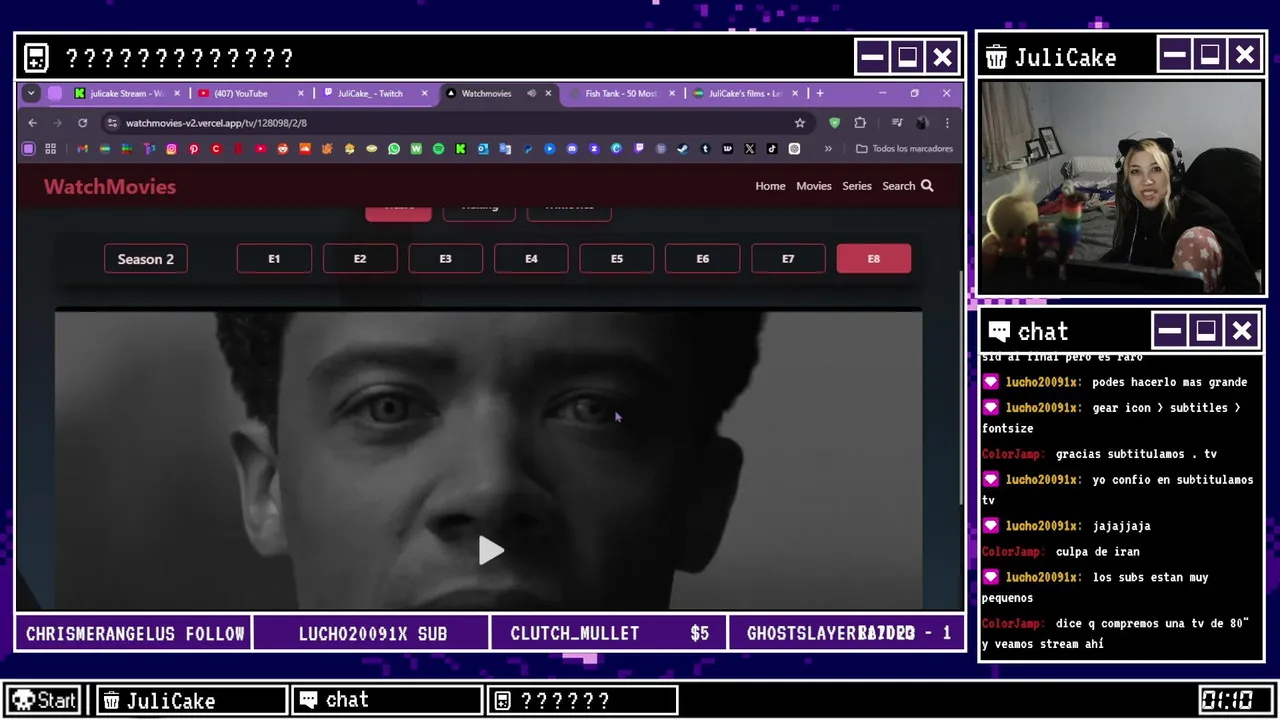1280x720 pixels.
Task: Select the highlighted episode E8
Action: coord(874,259)
